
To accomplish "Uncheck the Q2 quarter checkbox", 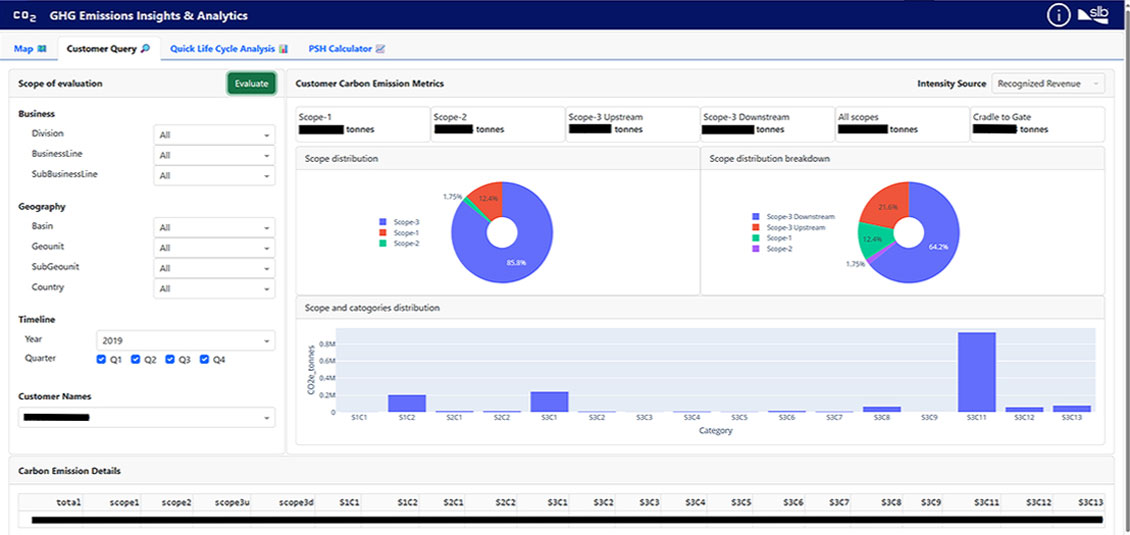I will [135, 359].
